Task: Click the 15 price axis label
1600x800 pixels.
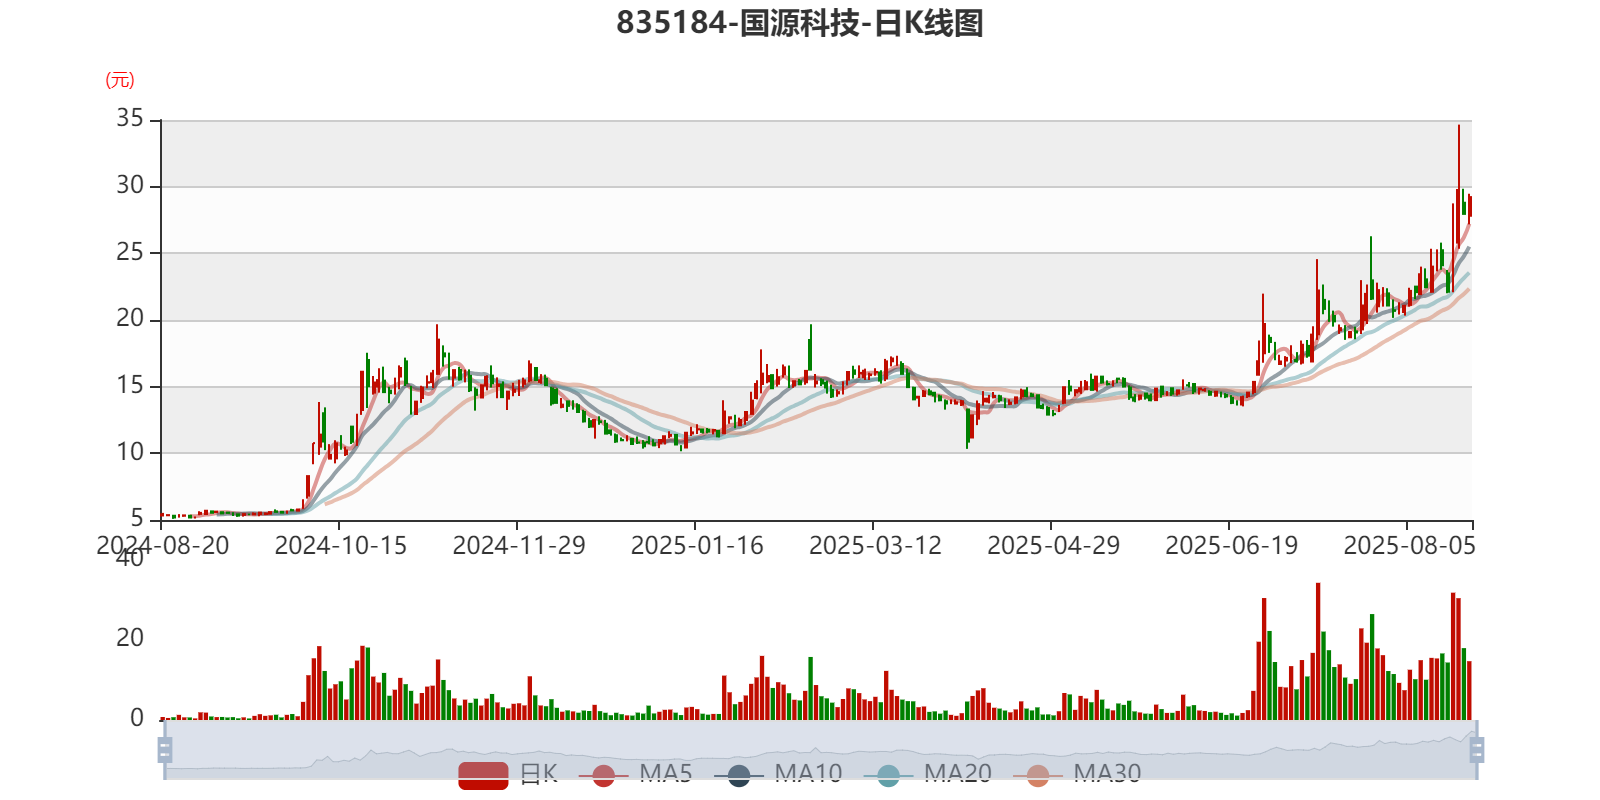Action: coord(130,385)
